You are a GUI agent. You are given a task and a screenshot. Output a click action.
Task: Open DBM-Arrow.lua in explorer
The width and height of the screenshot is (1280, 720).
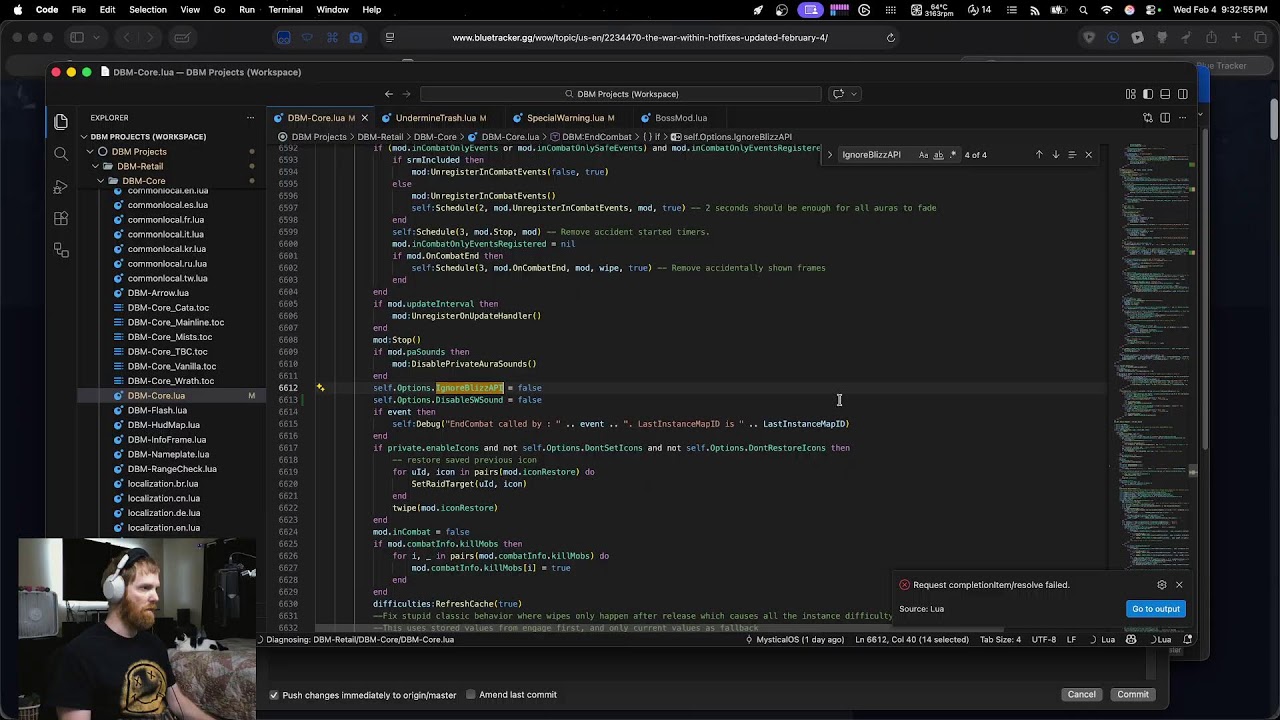click(x=158, y=293)
